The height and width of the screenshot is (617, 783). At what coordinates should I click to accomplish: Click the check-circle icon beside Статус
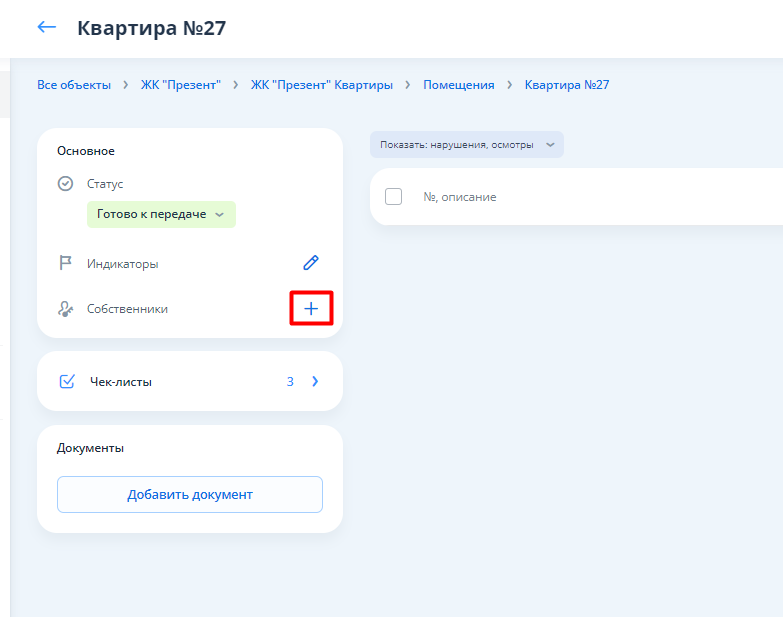point(66,184)
